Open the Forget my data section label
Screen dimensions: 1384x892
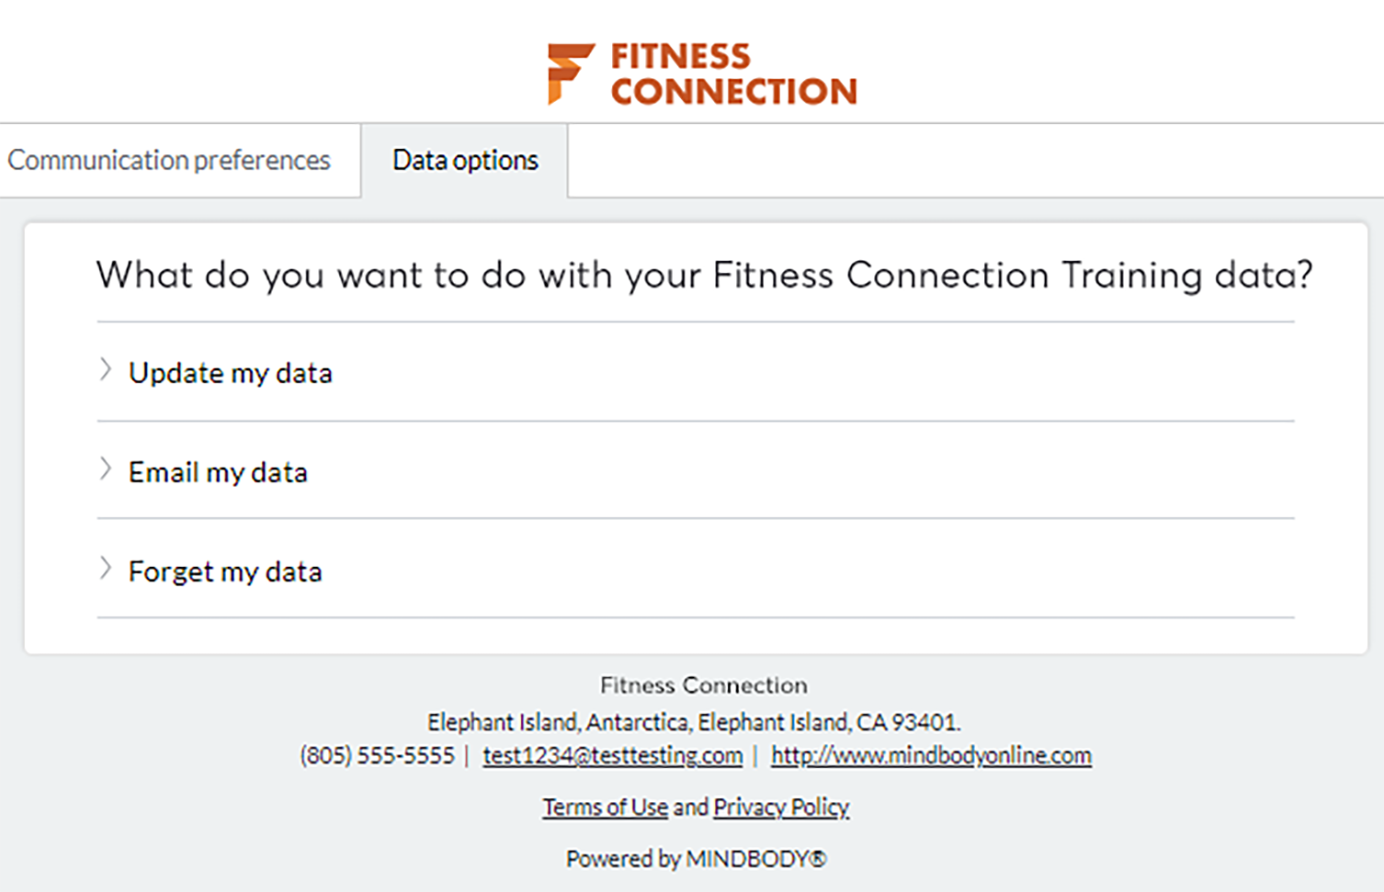[x=225, y=571]
